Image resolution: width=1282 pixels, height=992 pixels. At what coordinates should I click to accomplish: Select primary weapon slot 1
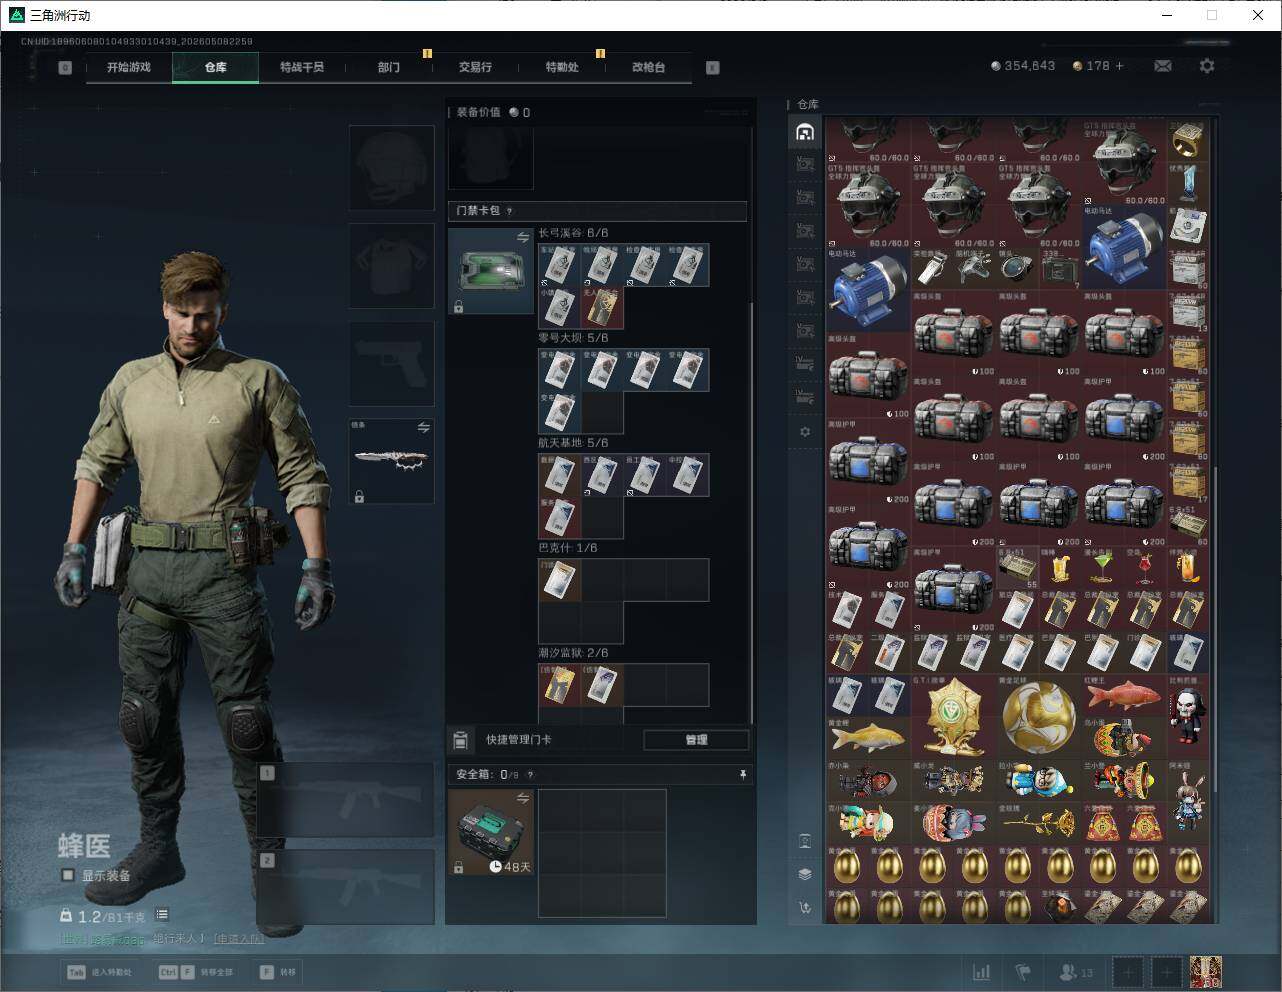(345, 800)
